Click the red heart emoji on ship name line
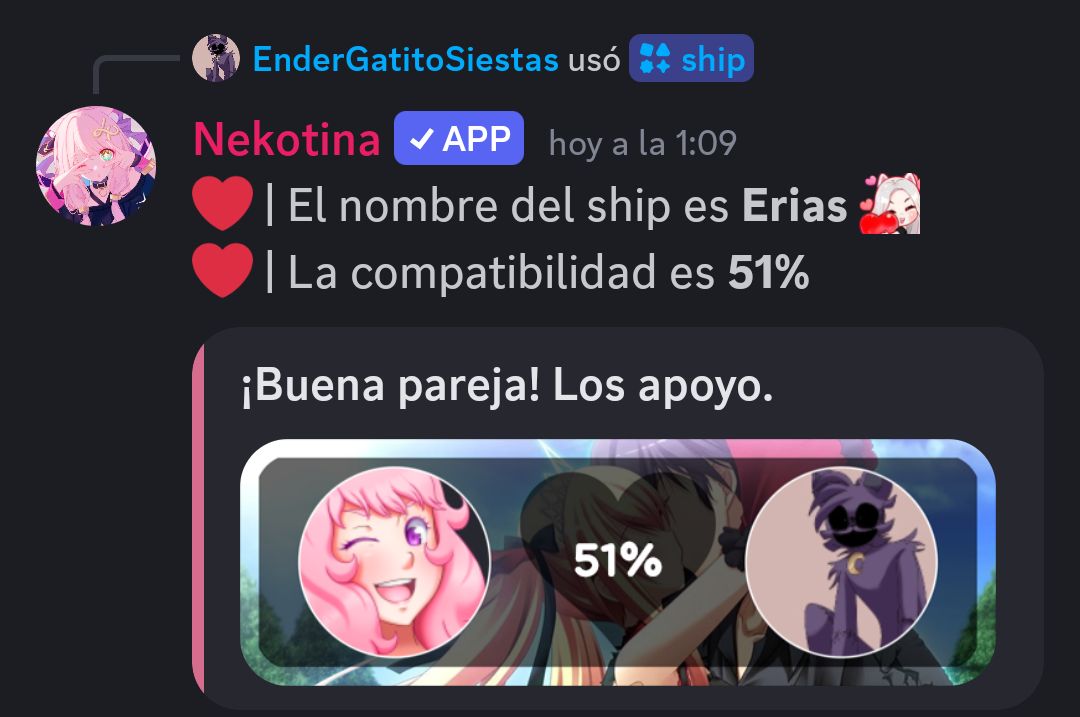 pyautogui.click(x=222, y=204)
